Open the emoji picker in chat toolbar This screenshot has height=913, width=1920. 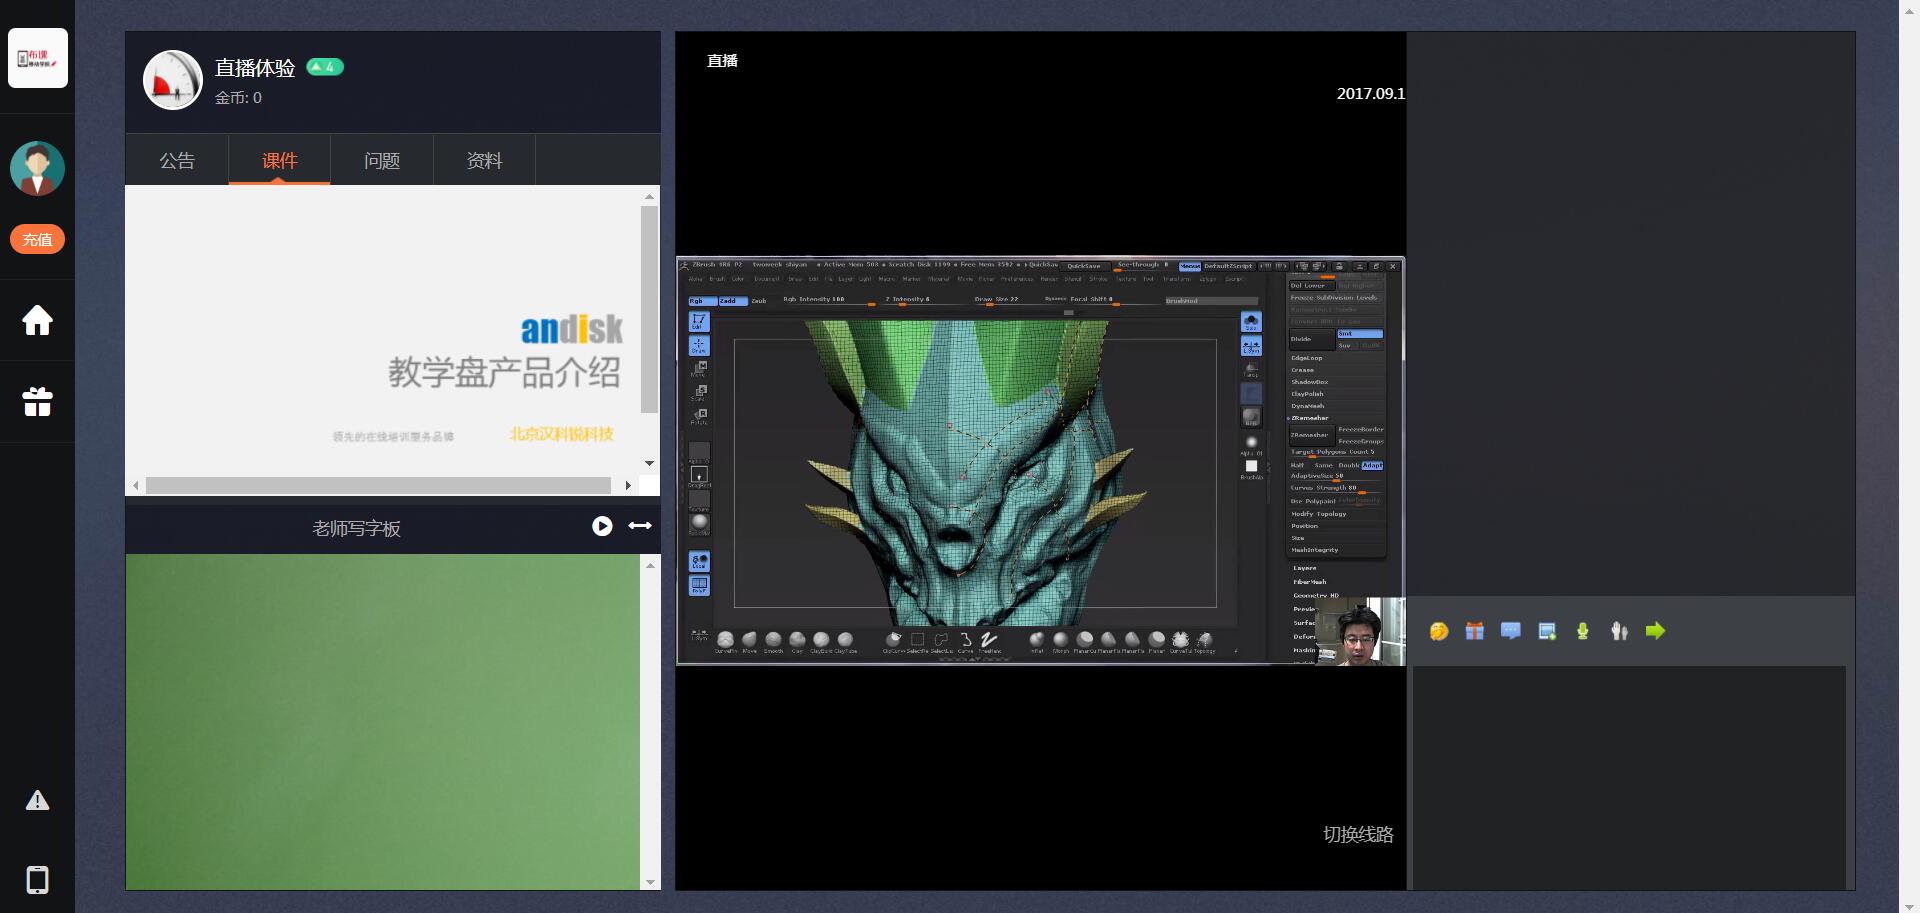point(1439,631)
